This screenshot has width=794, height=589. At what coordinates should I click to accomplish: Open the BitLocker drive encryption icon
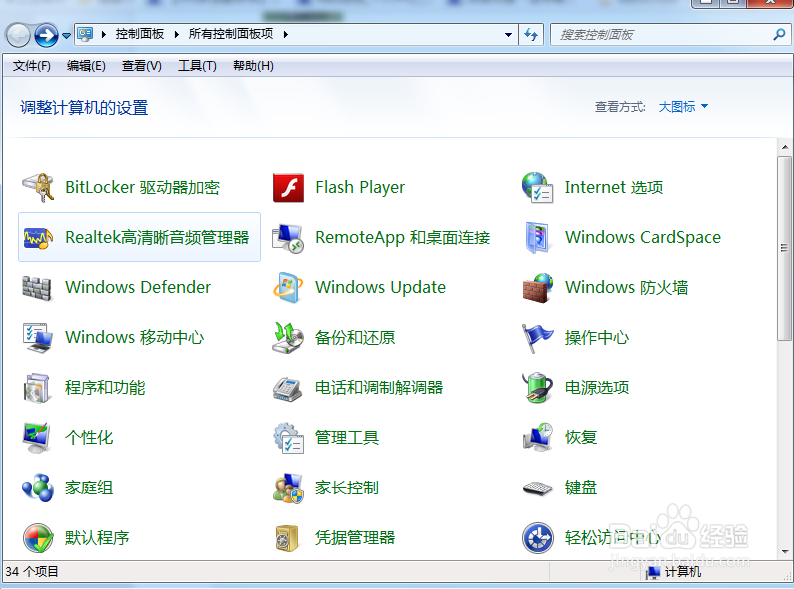(38, 187)
